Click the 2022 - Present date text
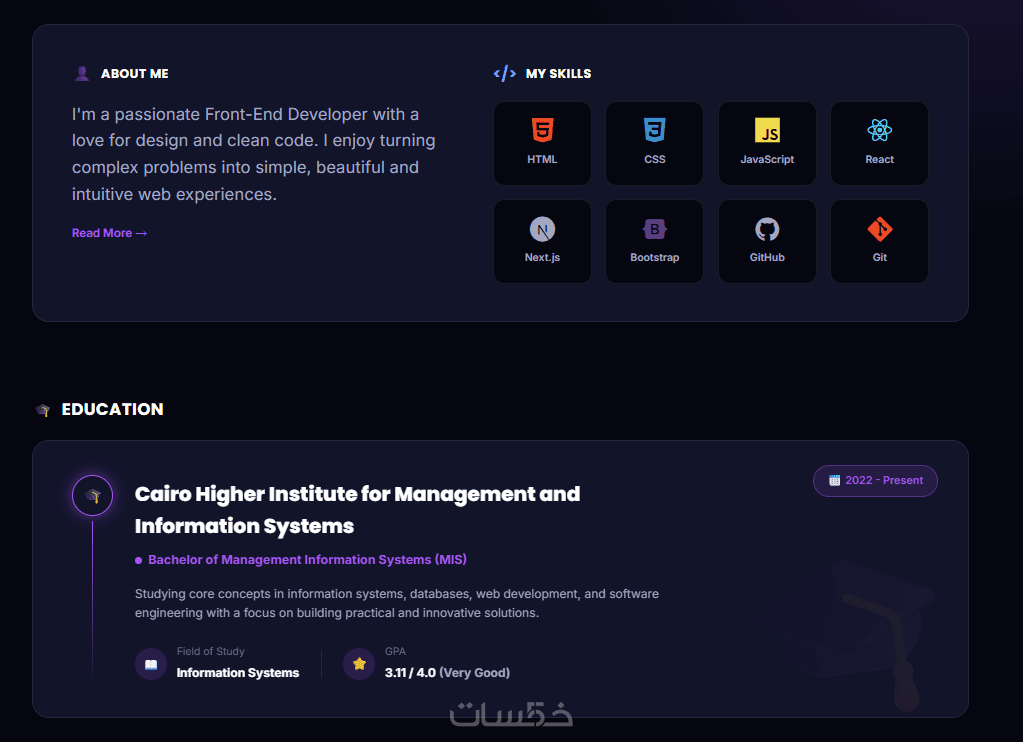 pos(884,480)
